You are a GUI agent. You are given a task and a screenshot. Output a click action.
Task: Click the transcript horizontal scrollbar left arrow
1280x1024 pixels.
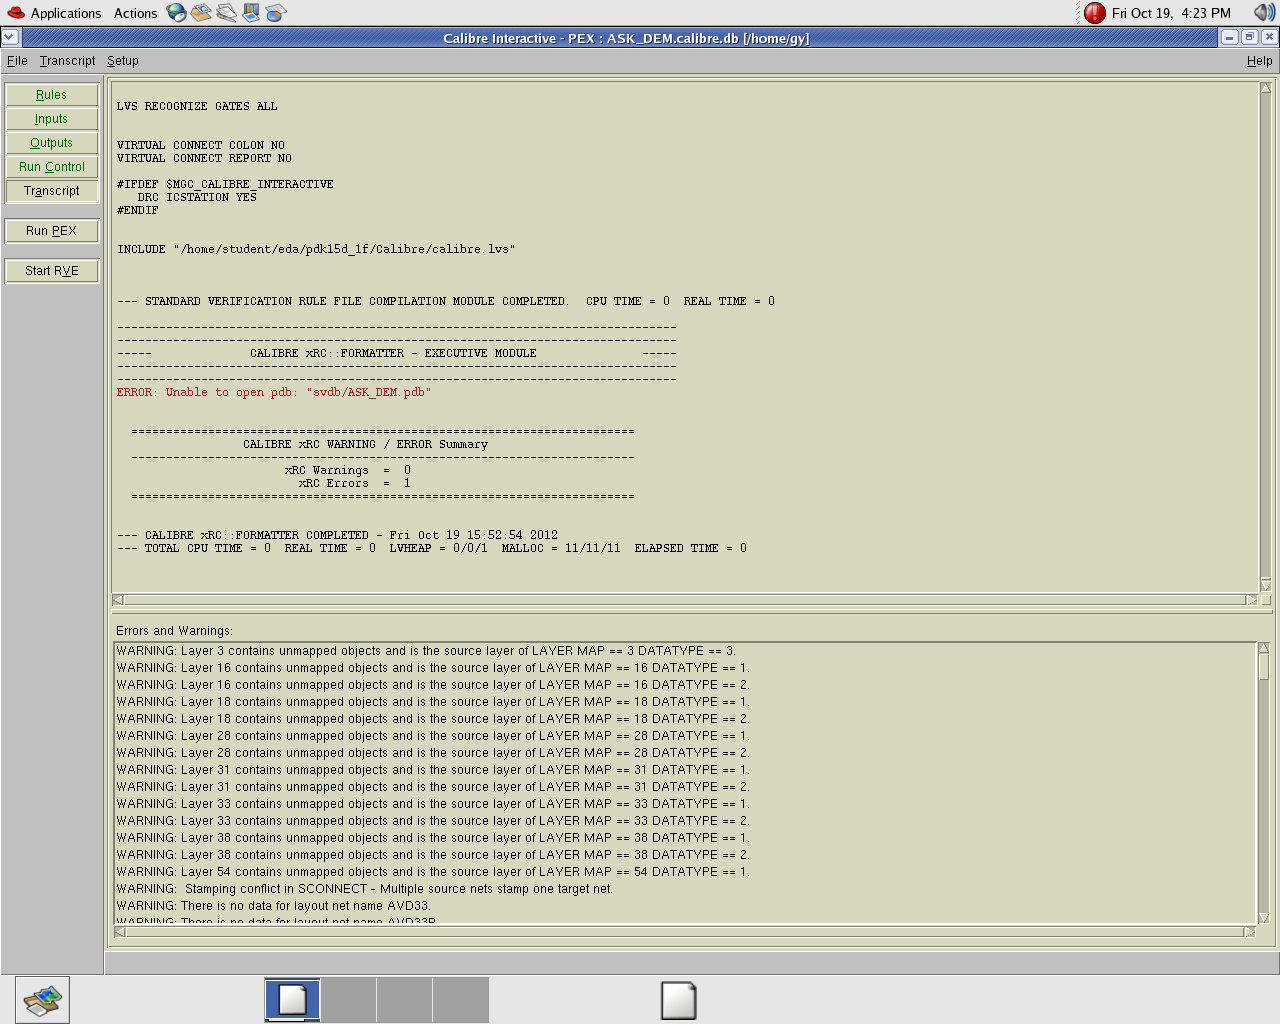[x=118, y=600]
